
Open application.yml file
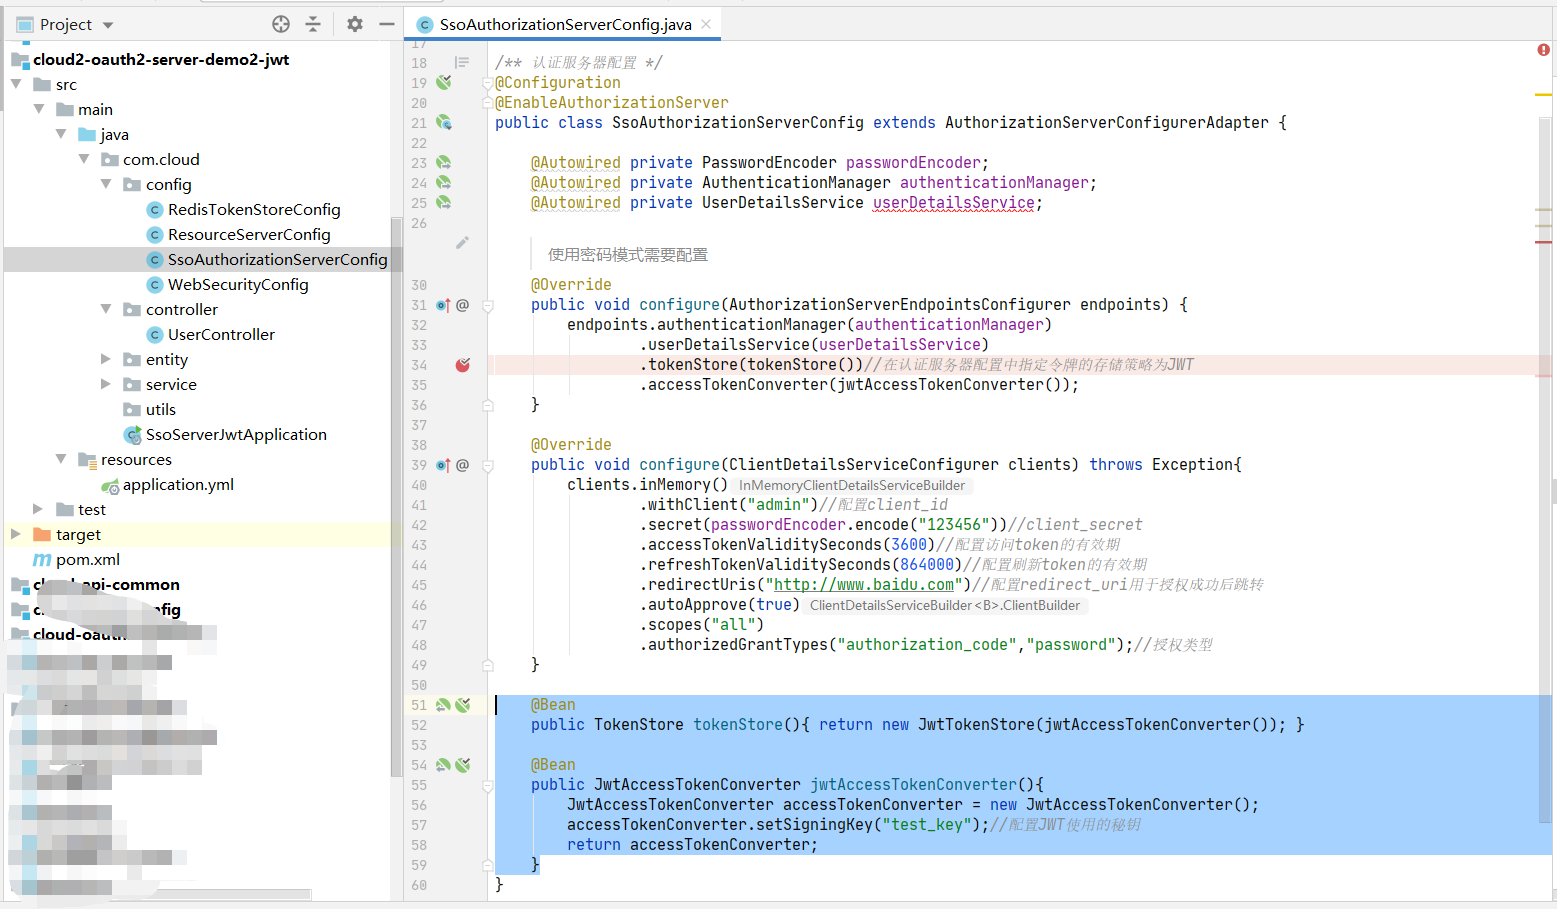point(178,484)
